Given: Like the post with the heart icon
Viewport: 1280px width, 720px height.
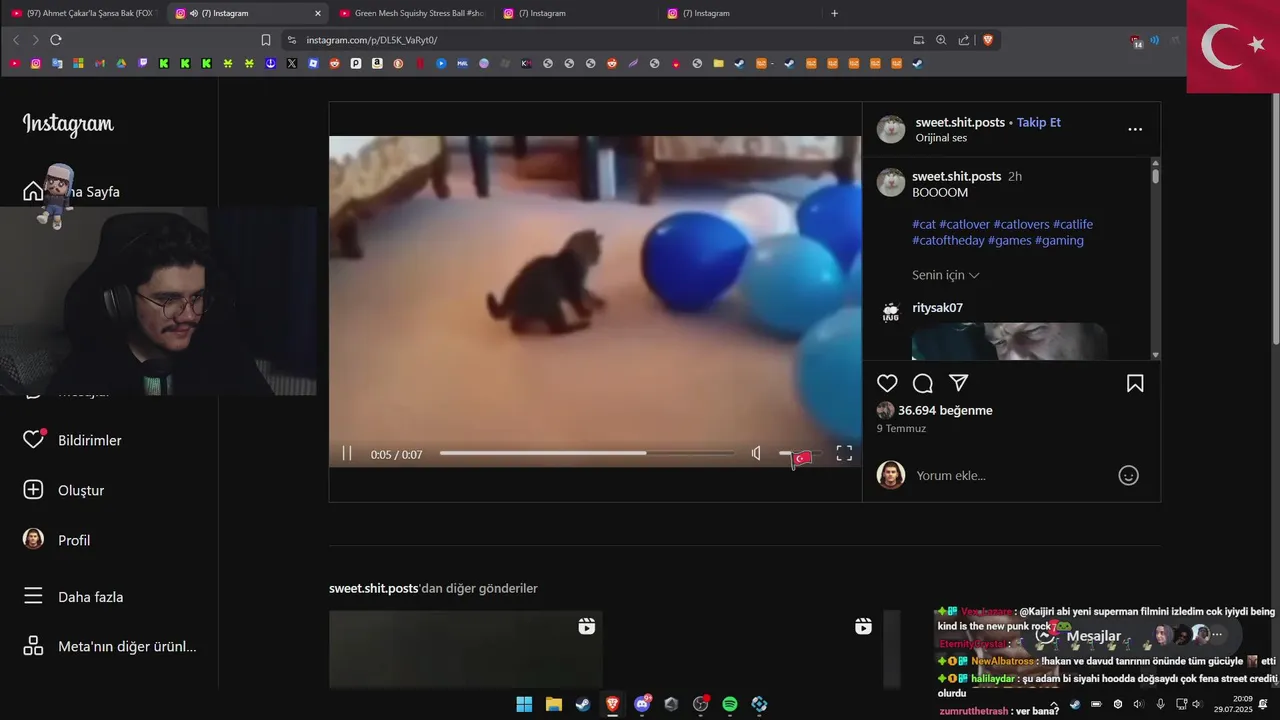Looking at the screenshot, I should [x=887, y=383].
